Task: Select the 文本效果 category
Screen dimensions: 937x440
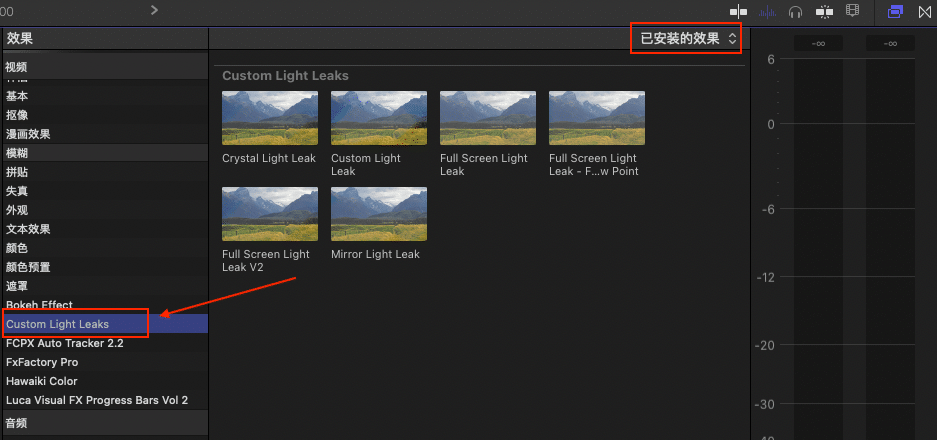Action: [x=104, y=229]
